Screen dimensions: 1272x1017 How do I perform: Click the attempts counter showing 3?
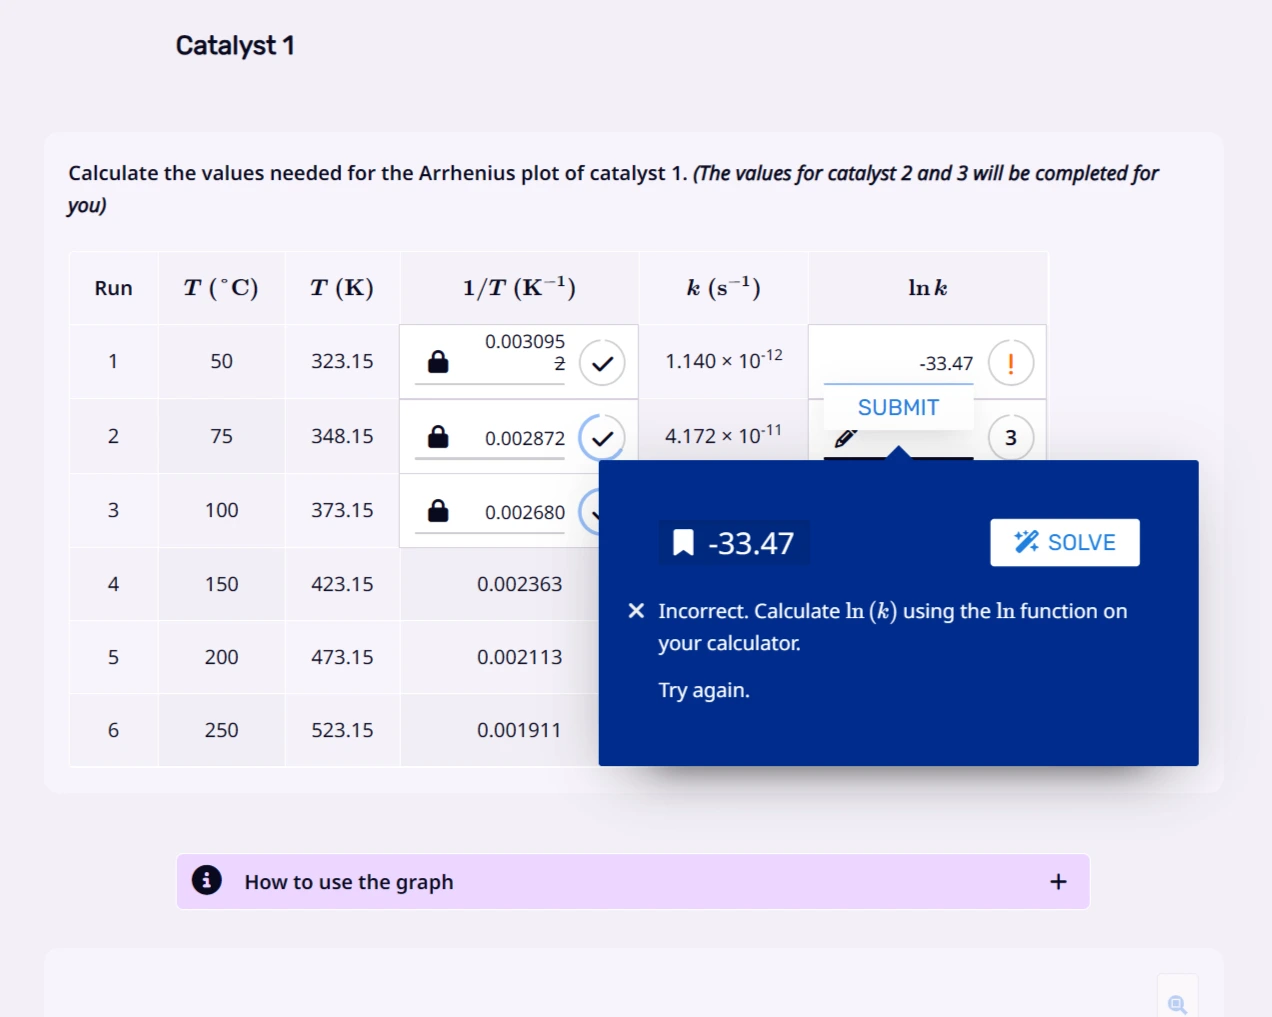click(1010, 438)
